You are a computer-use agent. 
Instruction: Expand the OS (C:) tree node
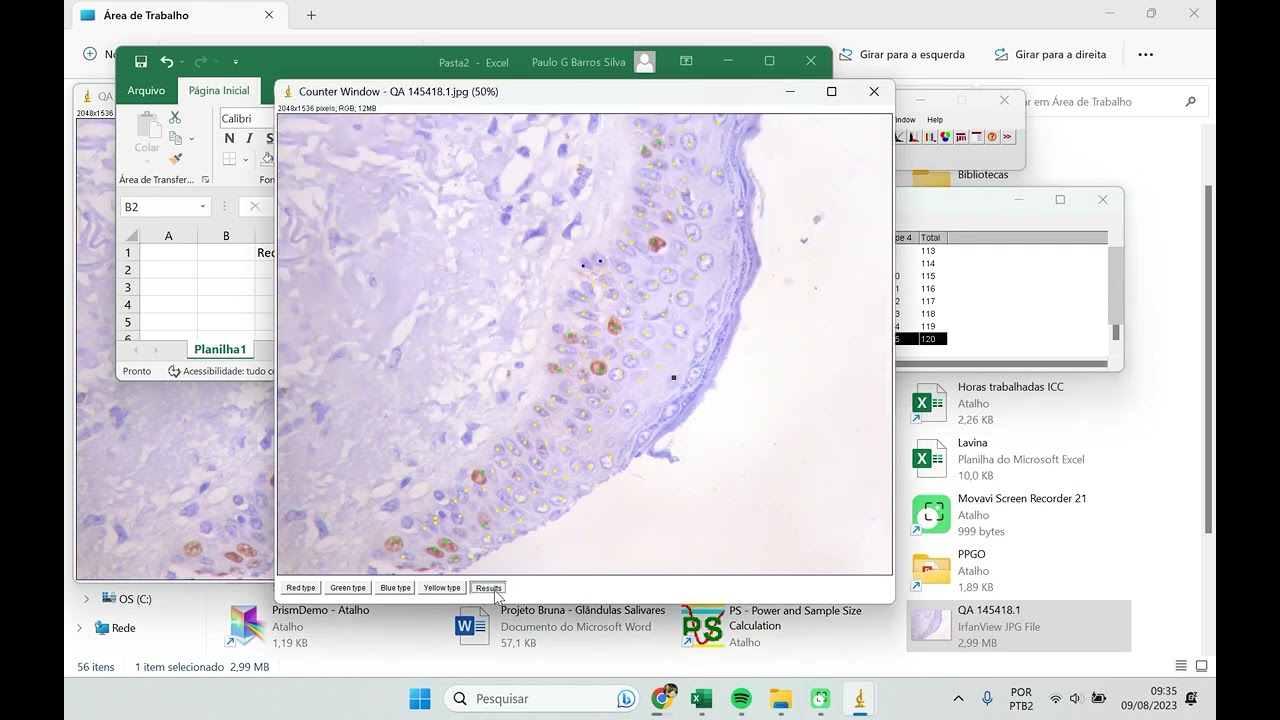click(86, 599)
